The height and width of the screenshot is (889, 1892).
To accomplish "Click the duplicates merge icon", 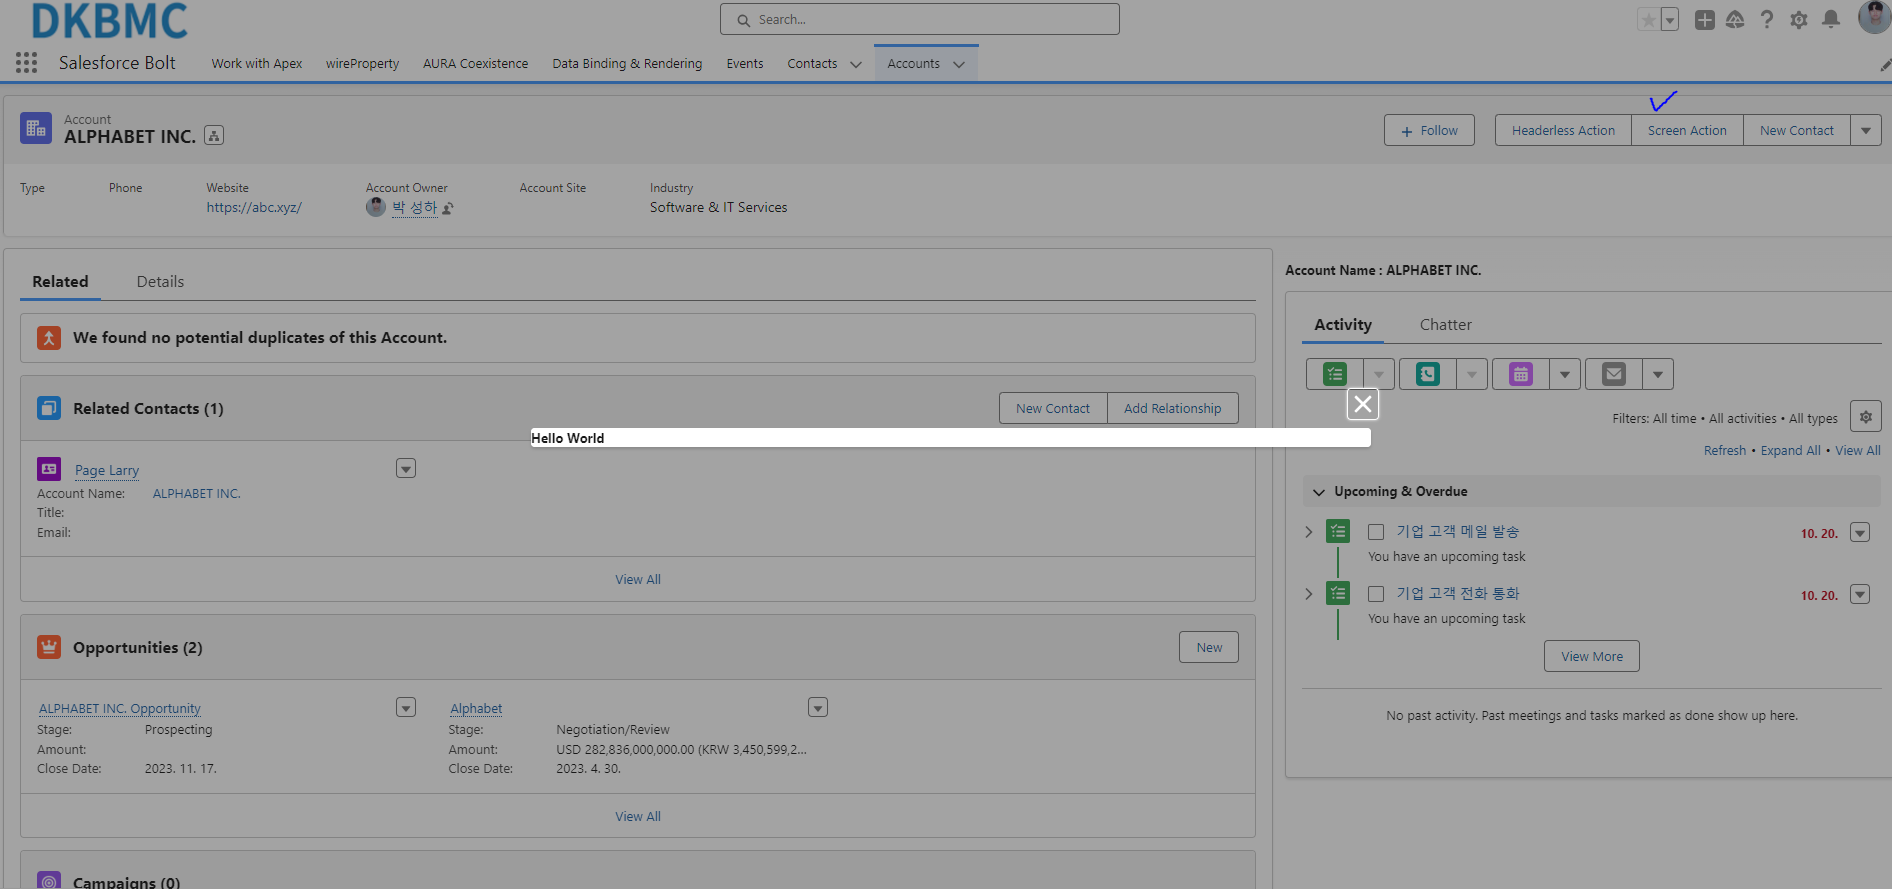I will point(49,338).
